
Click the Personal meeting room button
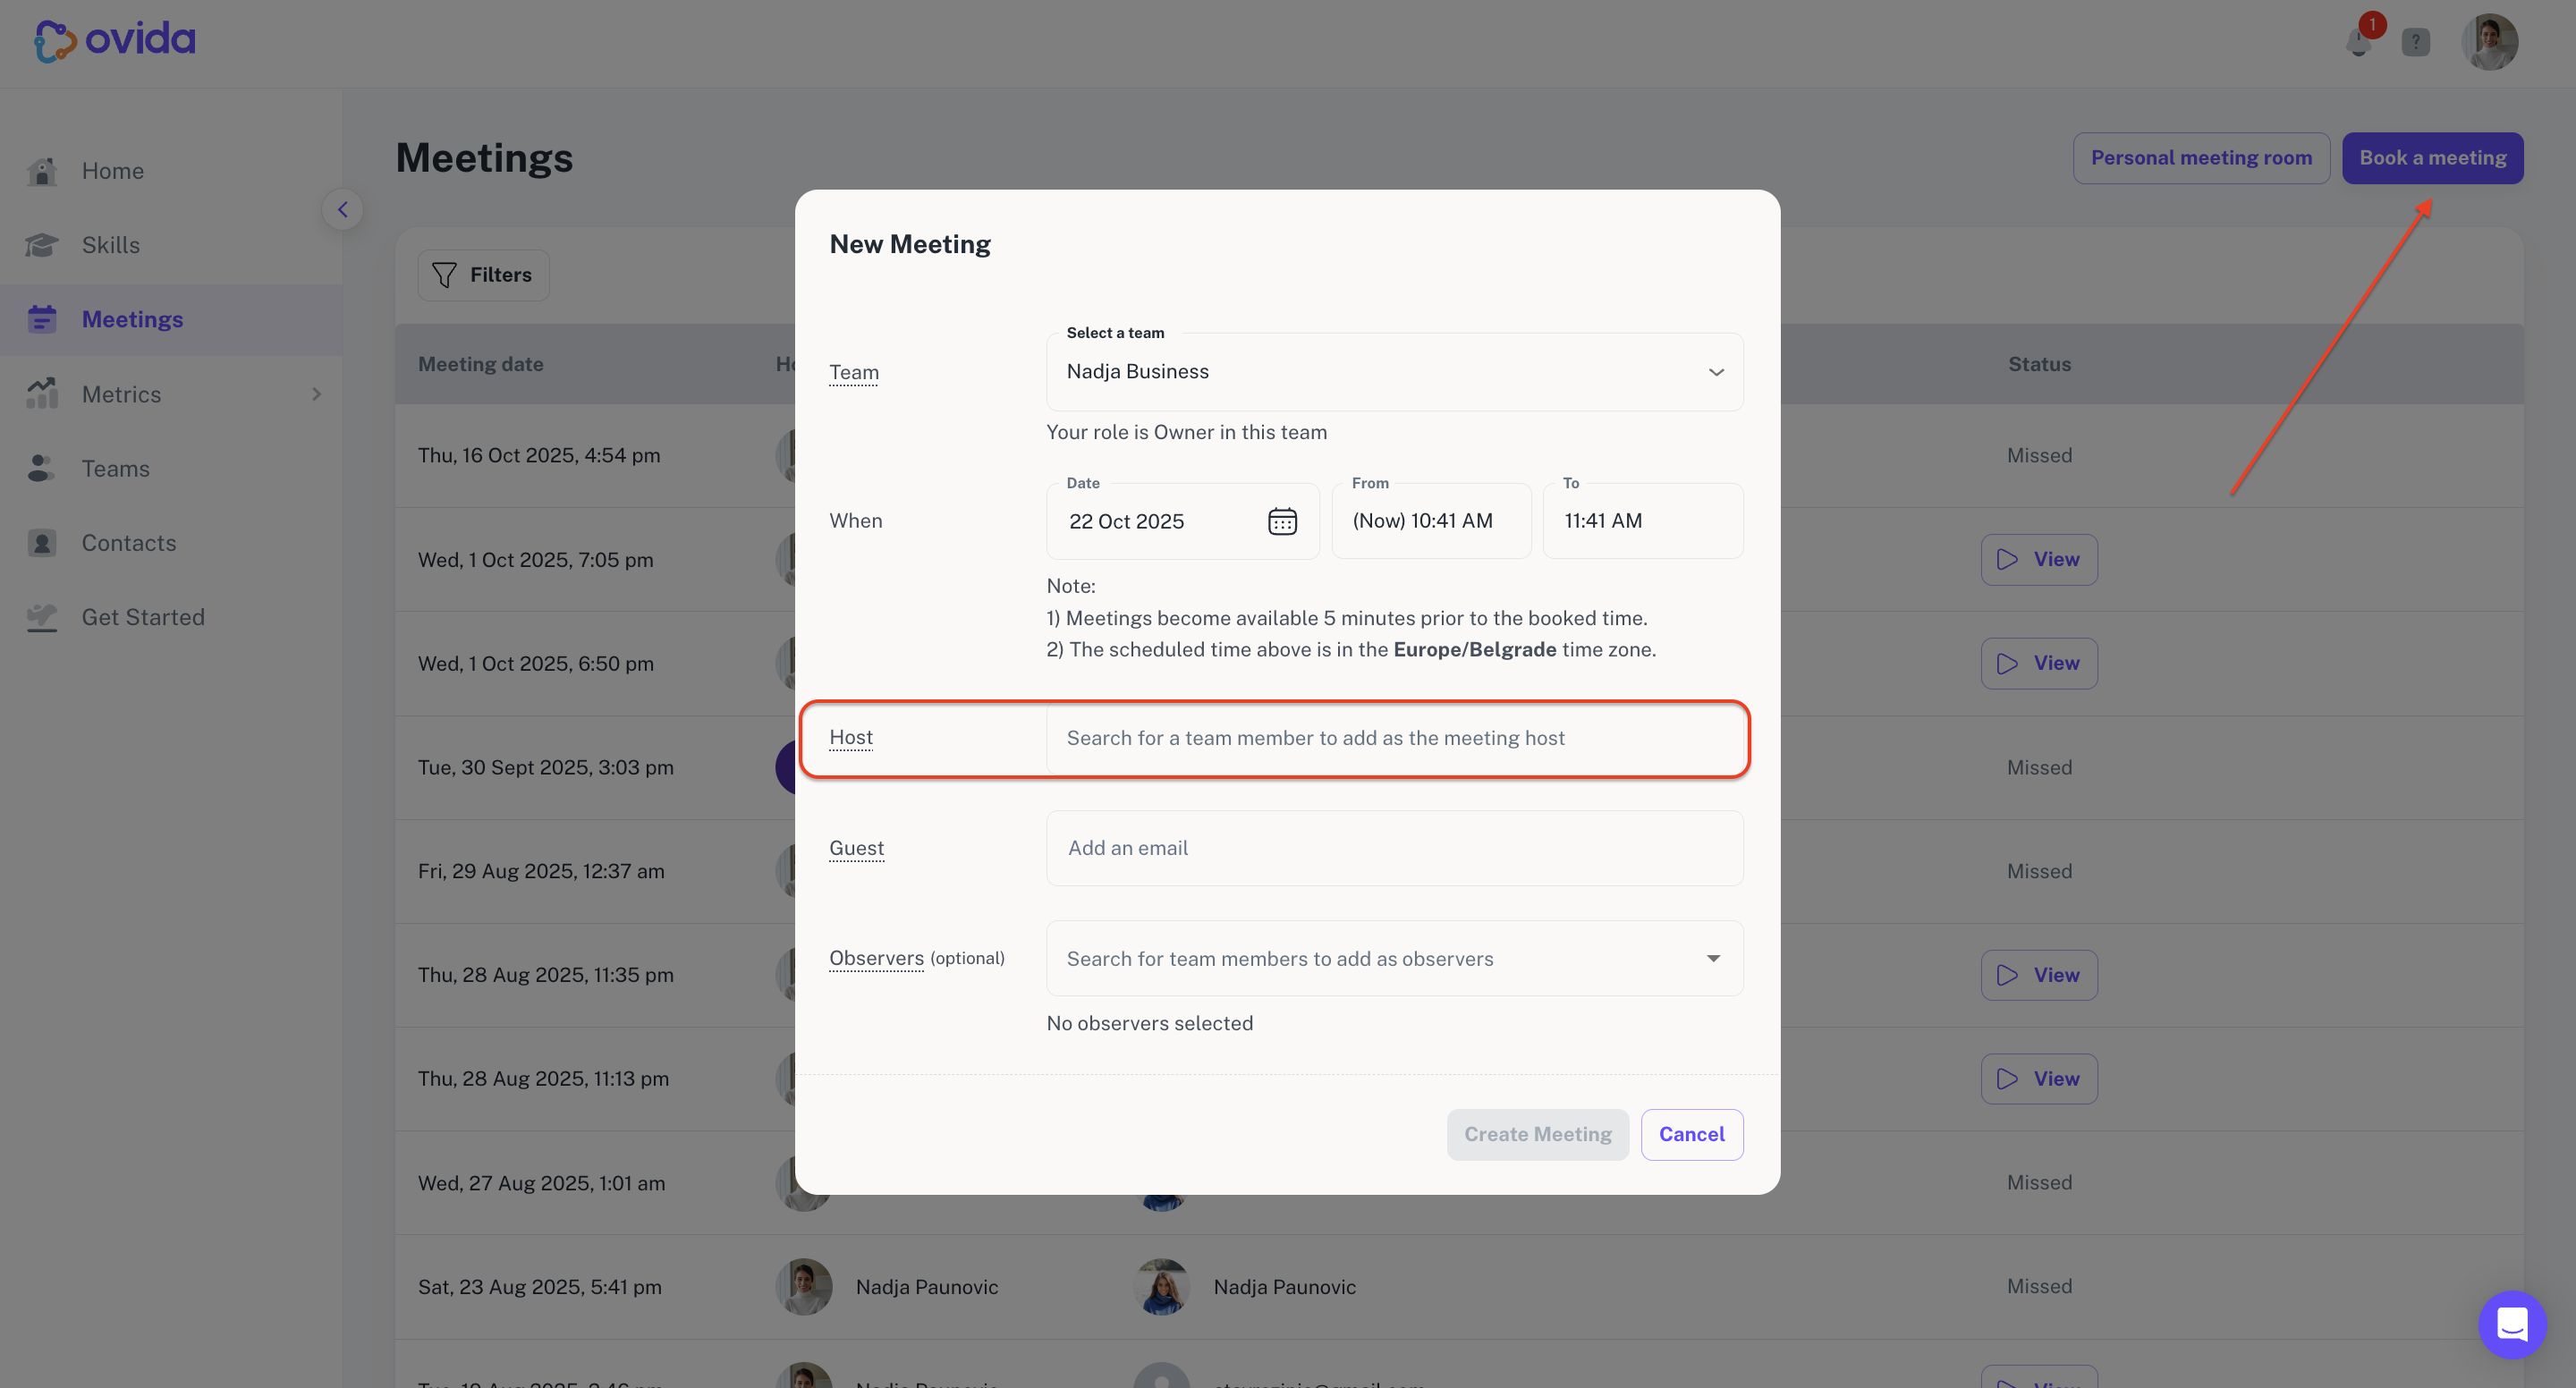pyautogui.click(x=2201, y=158)
